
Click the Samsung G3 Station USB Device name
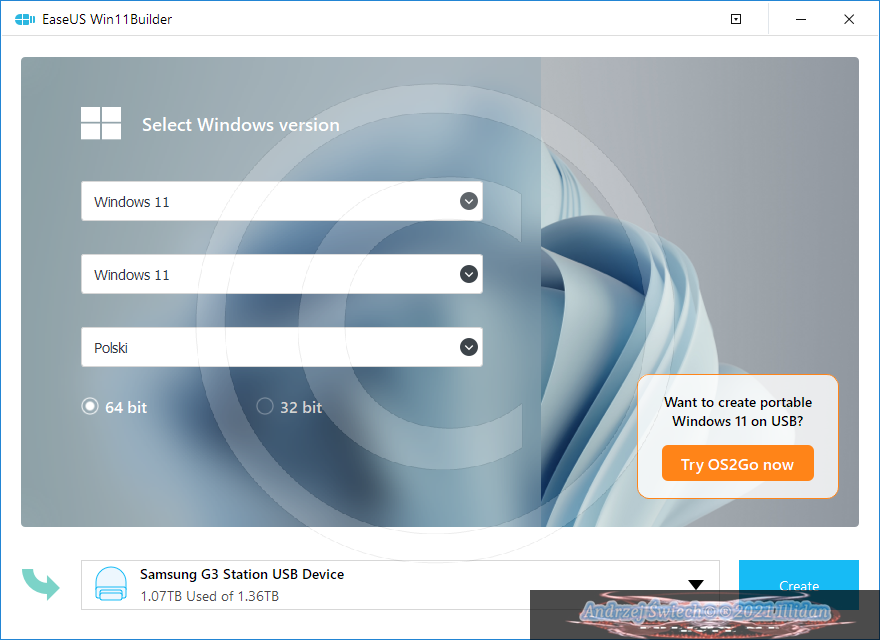242,574
